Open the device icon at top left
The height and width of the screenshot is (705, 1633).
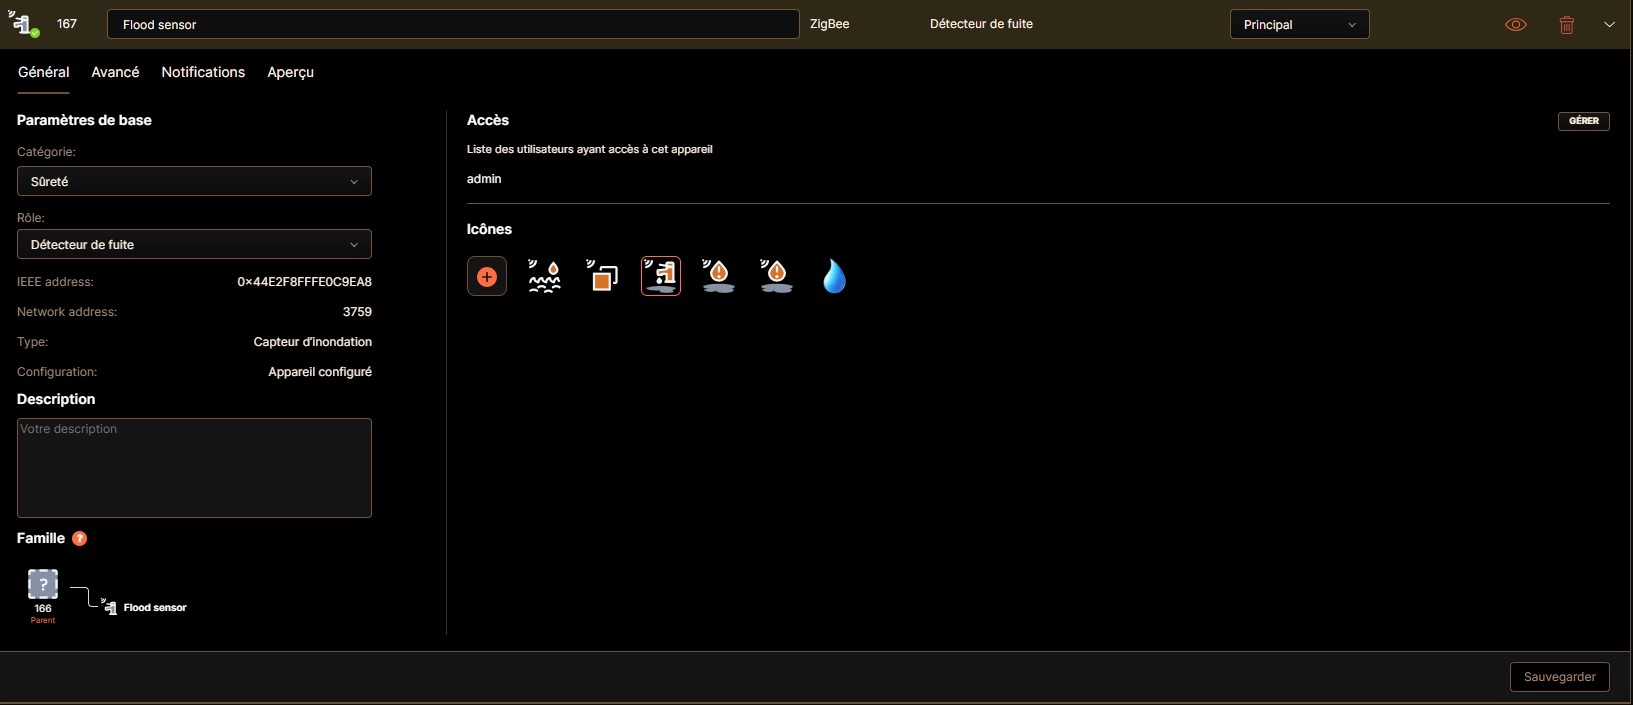pos(24,24)
